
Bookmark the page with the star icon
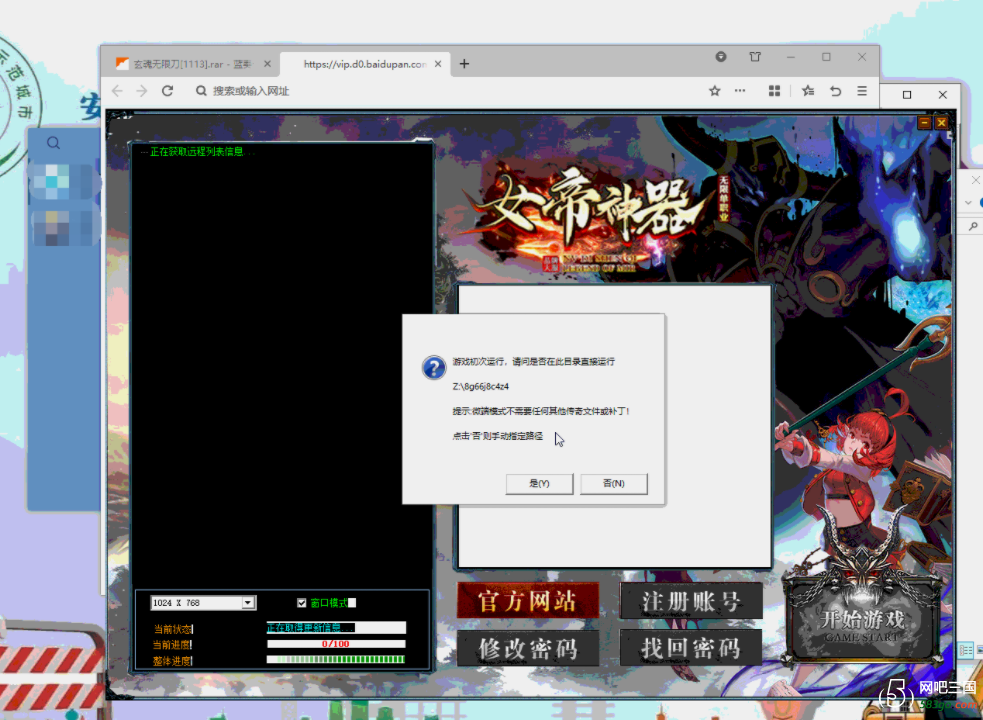click(715, 91)
